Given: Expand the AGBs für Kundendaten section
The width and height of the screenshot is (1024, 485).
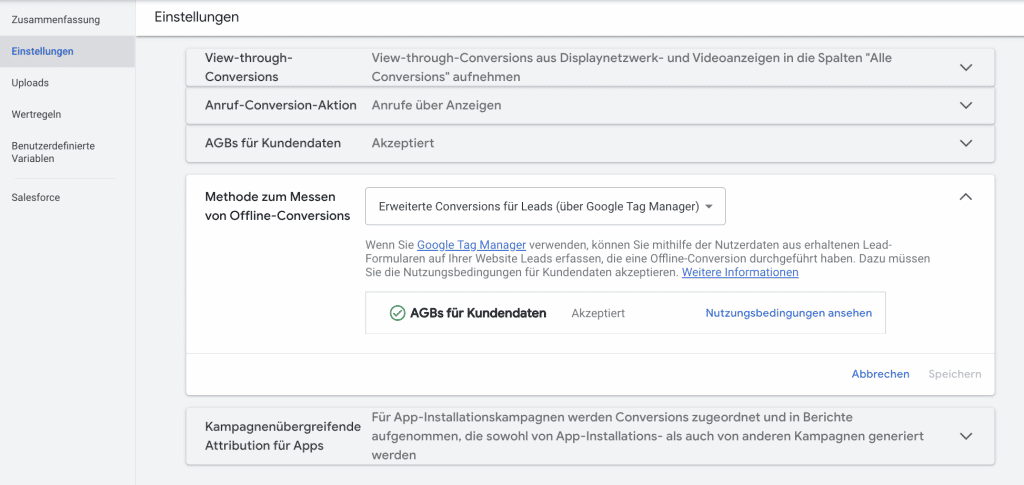Looking at the screenshot, I should (965, 143).
